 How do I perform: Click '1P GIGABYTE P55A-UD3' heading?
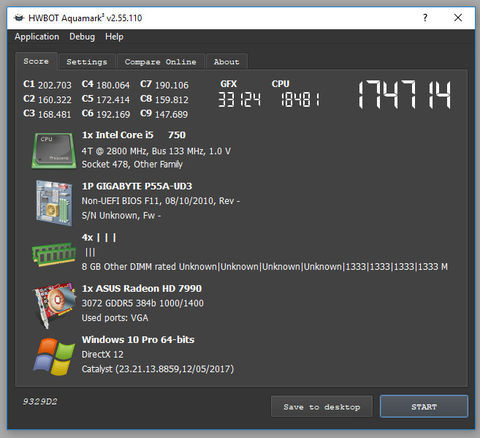137,186
